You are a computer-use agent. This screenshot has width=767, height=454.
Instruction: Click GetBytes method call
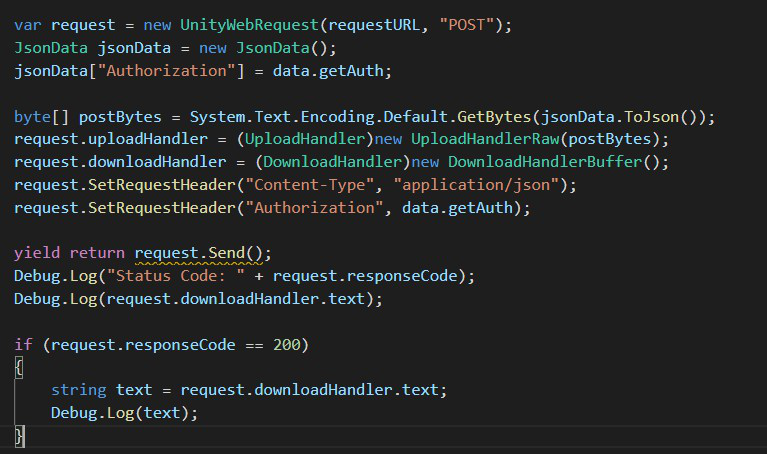pos(494,117)
